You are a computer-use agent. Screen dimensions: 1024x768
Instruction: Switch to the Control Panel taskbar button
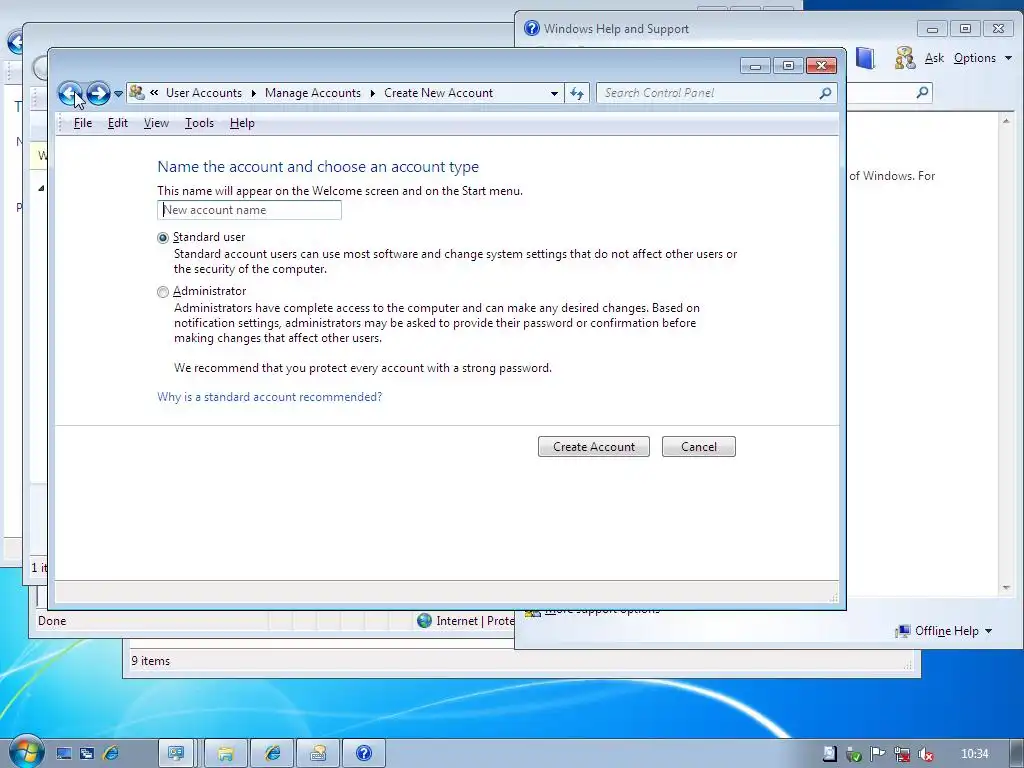pos(176,754)
